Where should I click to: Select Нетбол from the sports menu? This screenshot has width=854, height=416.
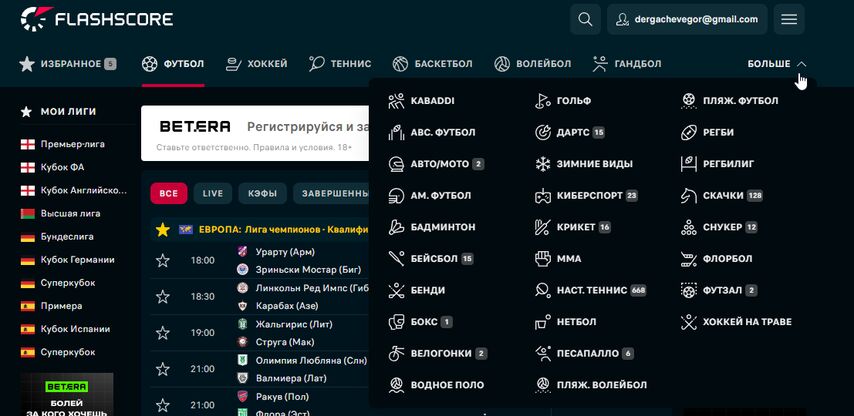click(576, 322)
